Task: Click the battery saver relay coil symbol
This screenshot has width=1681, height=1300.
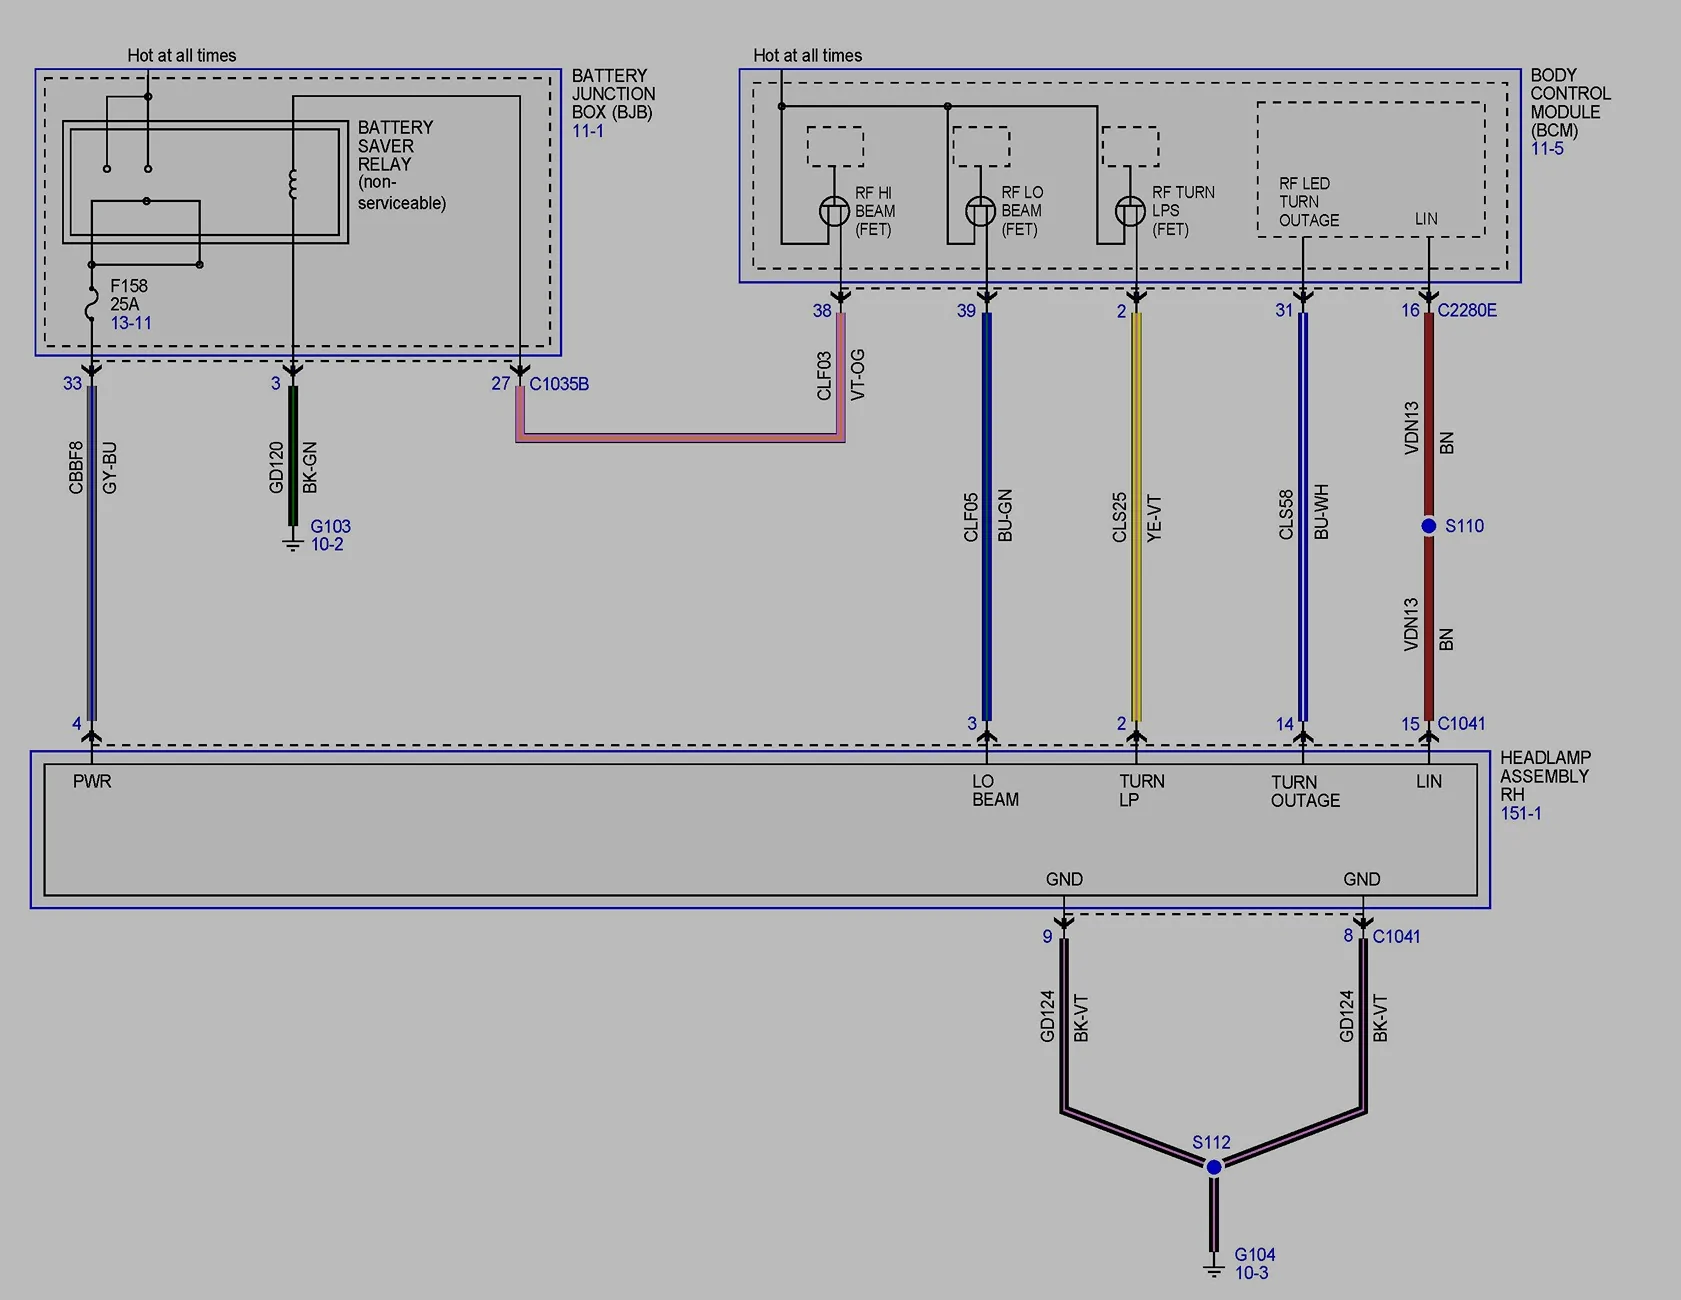Action: [292, 184]
